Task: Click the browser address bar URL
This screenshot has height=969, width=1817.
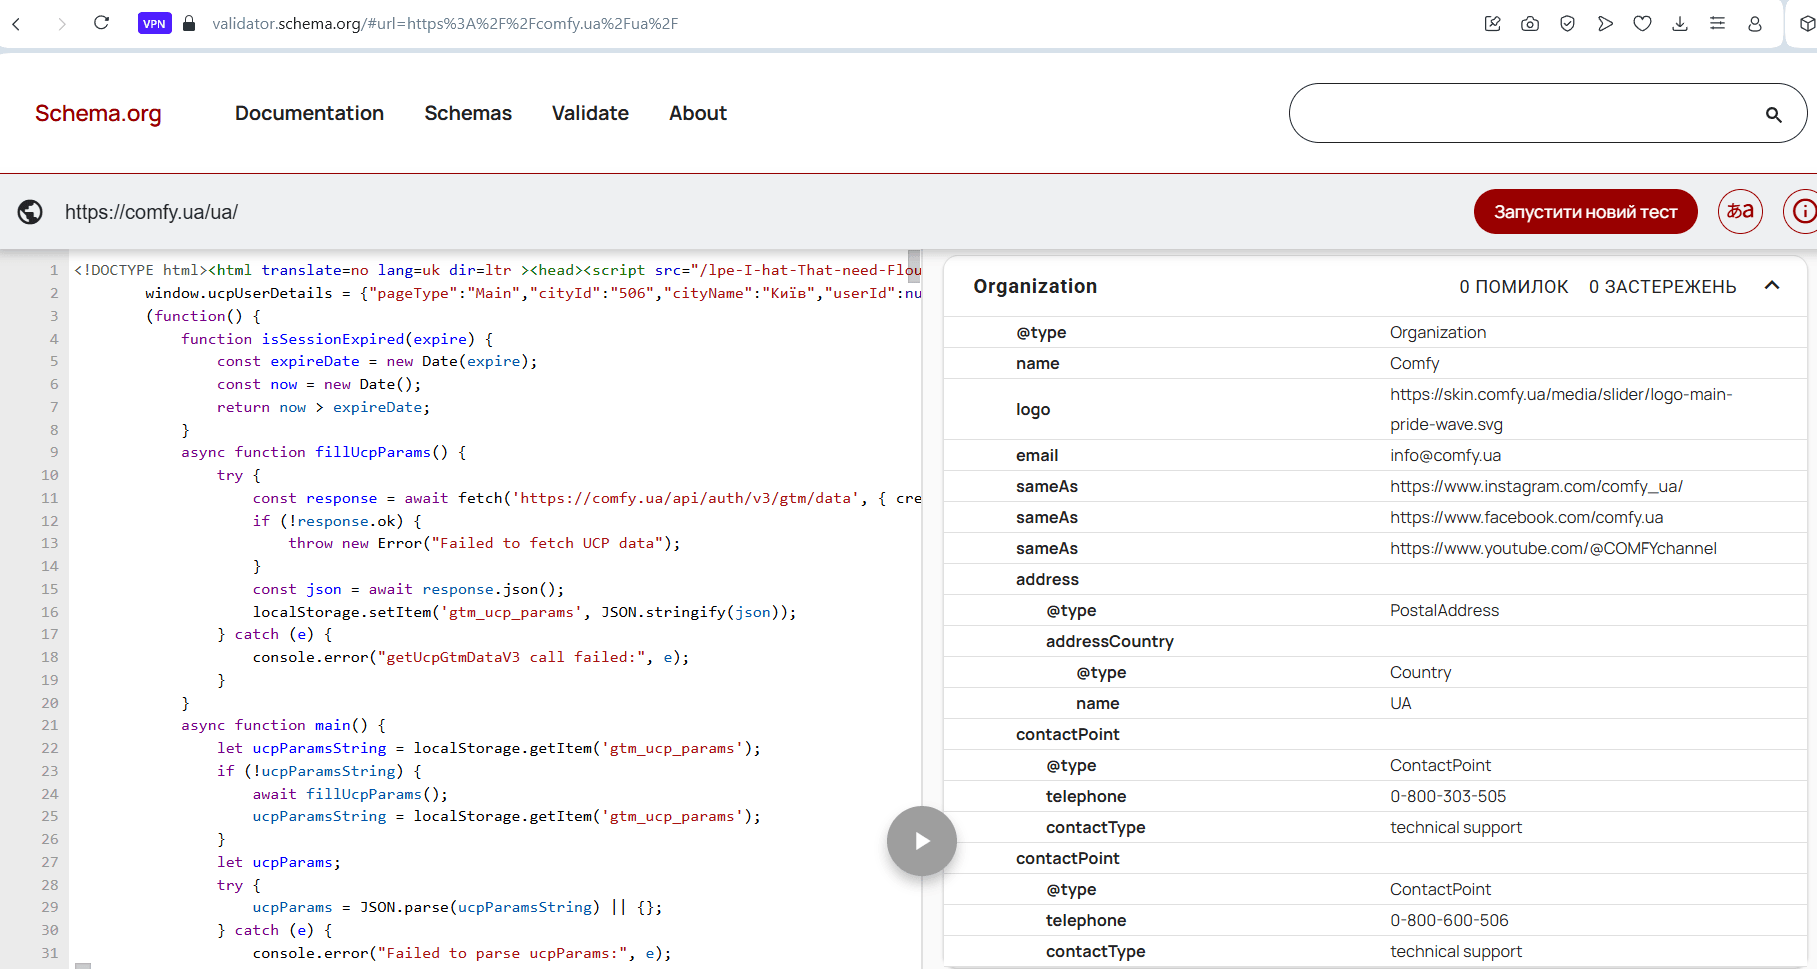Action: pos(445,23)
